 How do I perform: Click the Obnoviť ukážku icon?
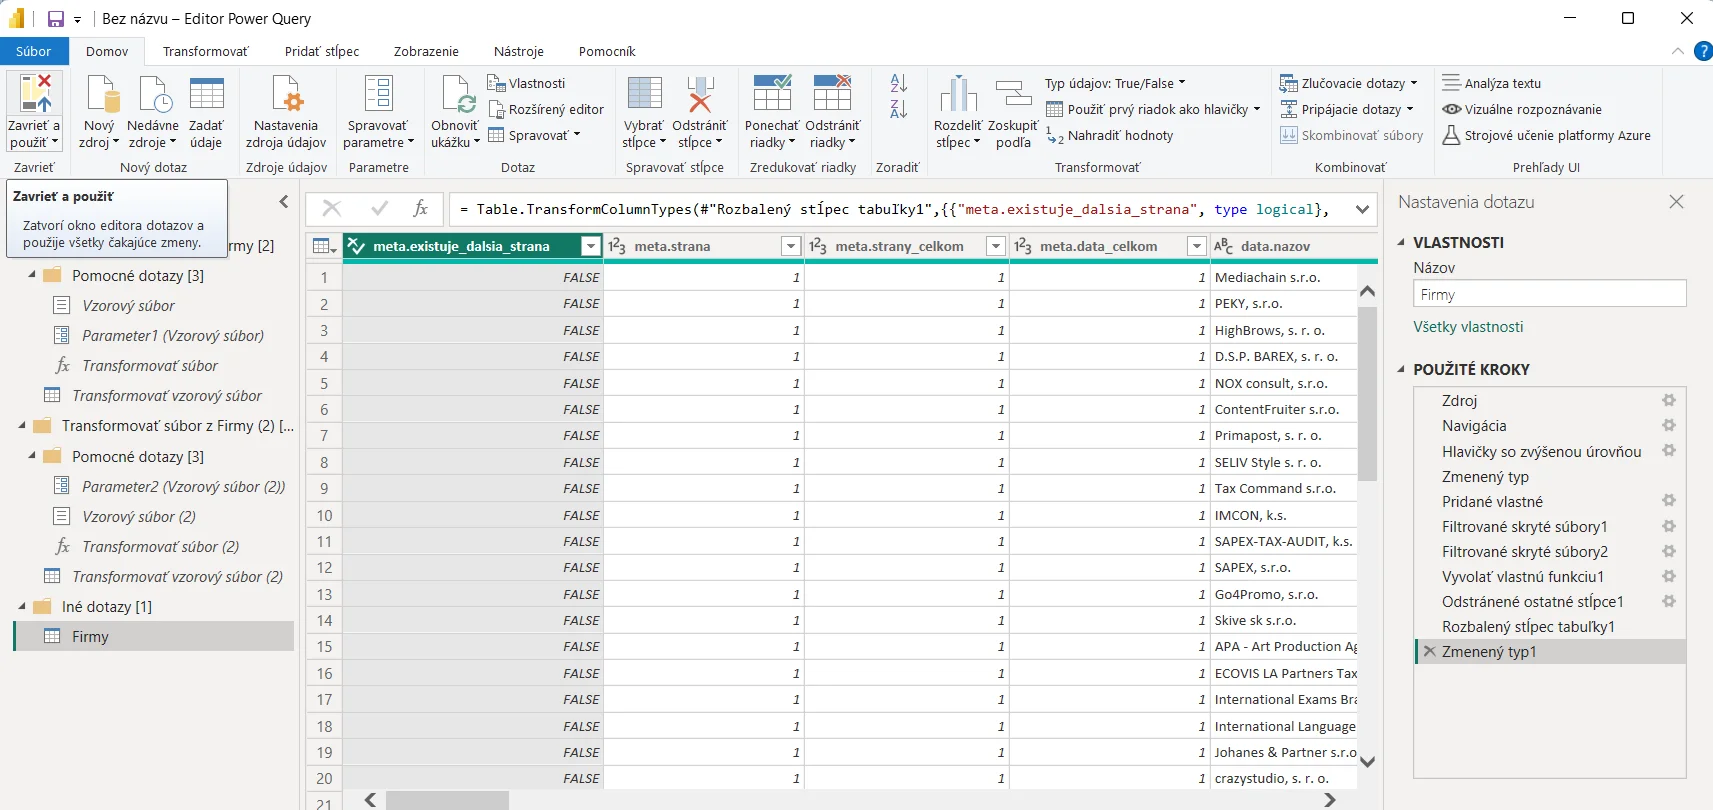tap(457, 95)
